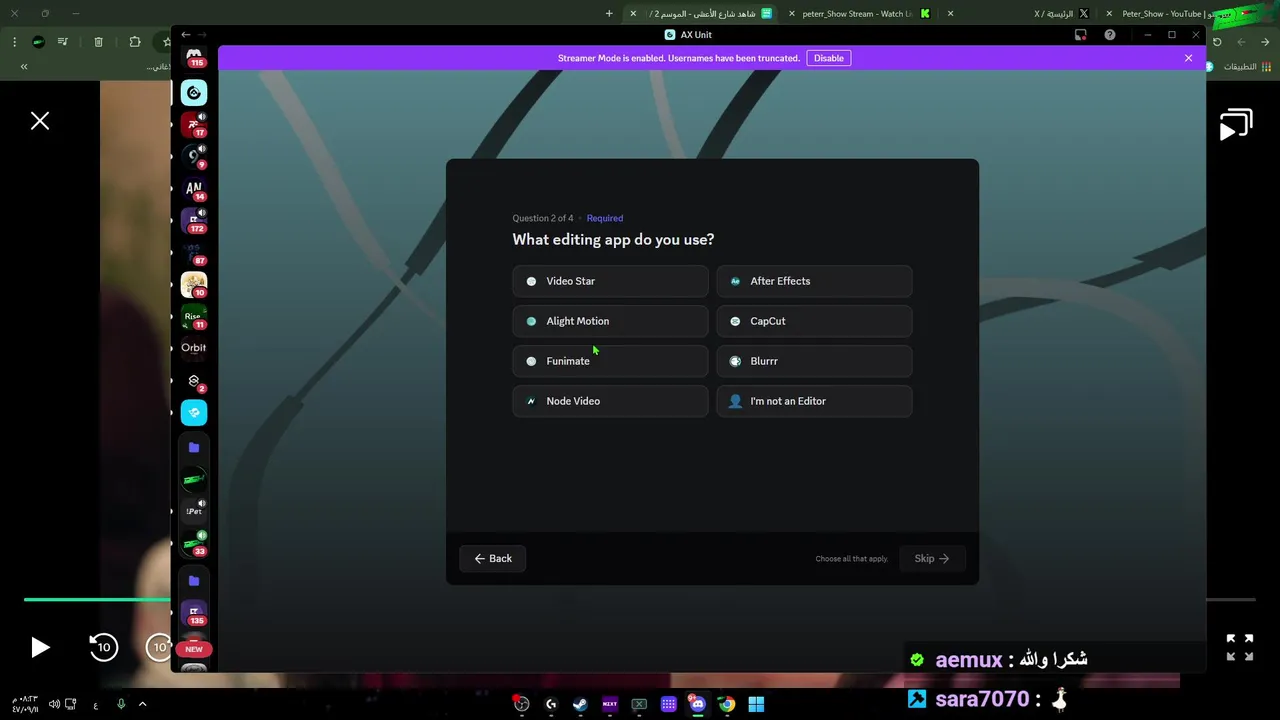The width and height of the screenshot is (1280, 720).
Task: Pick the Funimate option
Action: click(x=610, y=361)
